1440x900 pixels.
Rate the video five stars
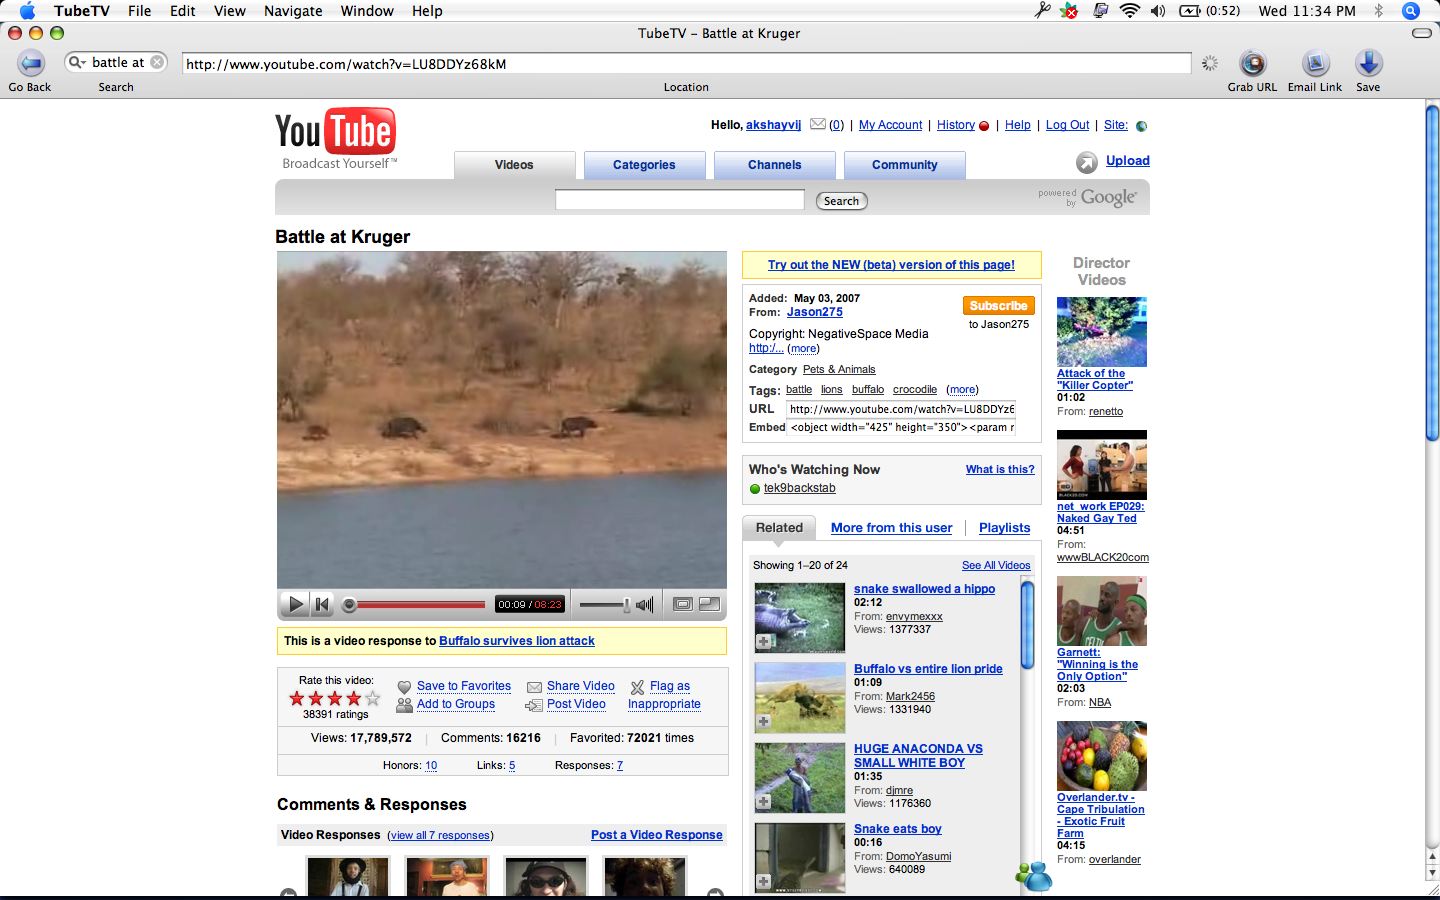[373, 698]
